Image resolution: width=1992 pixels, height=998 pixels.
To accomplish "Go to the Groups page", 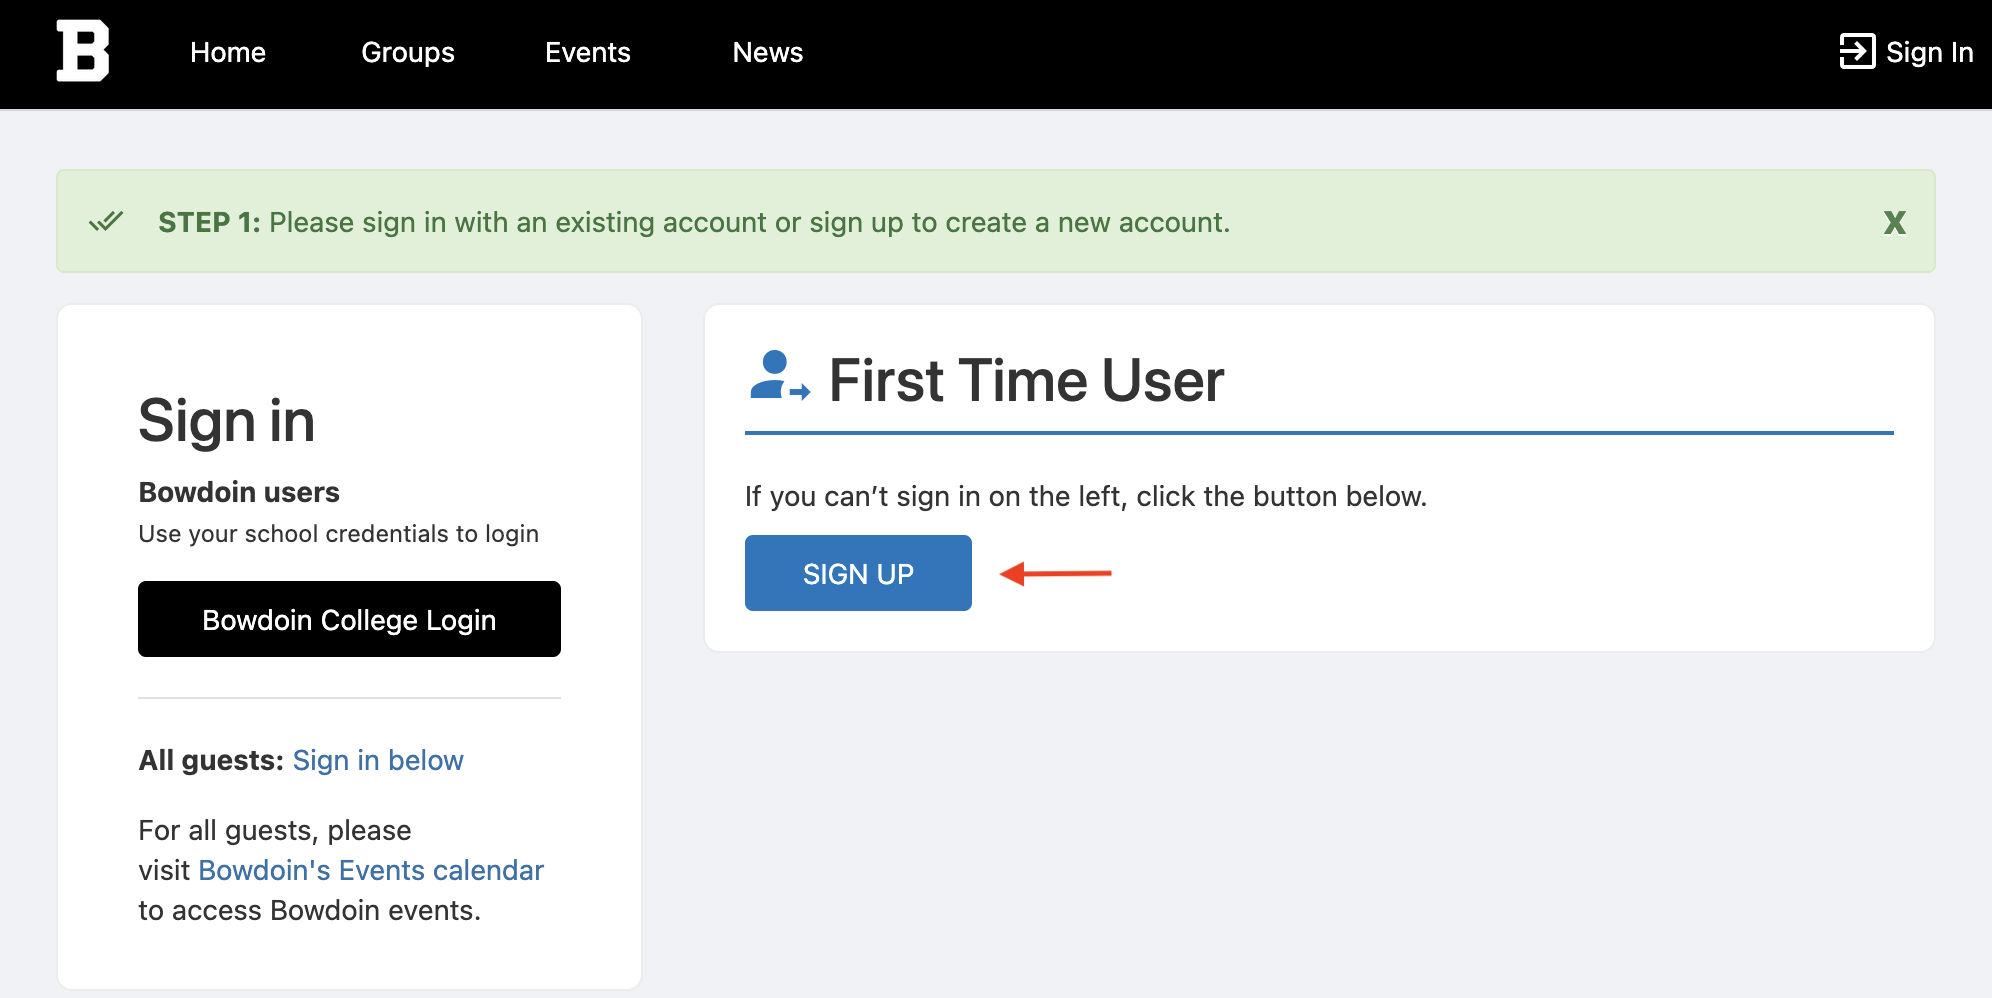I will 408,52.
